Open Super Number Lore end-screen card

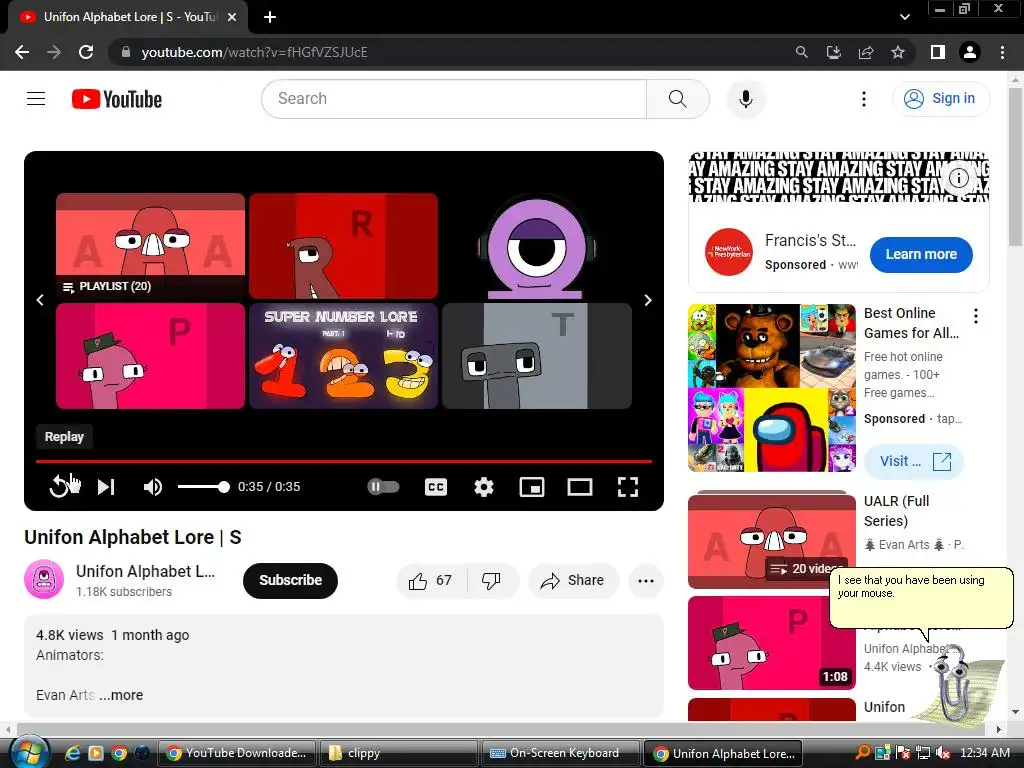coord(344,356)
